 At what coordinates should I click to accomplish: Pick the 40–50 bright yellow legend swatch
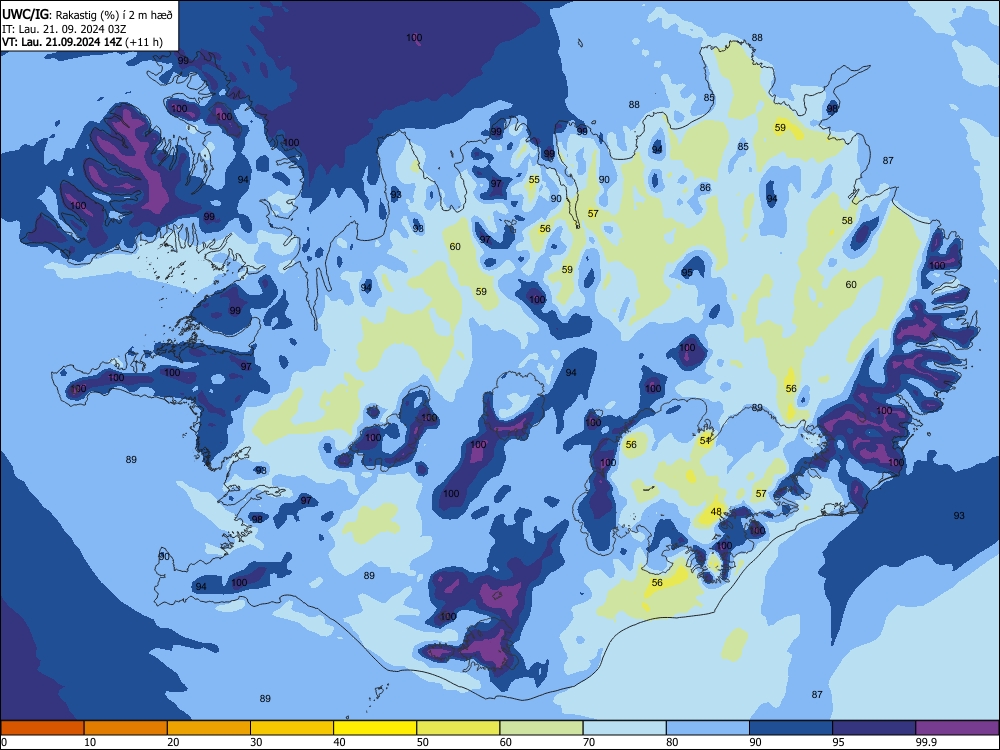pos(375,728)
